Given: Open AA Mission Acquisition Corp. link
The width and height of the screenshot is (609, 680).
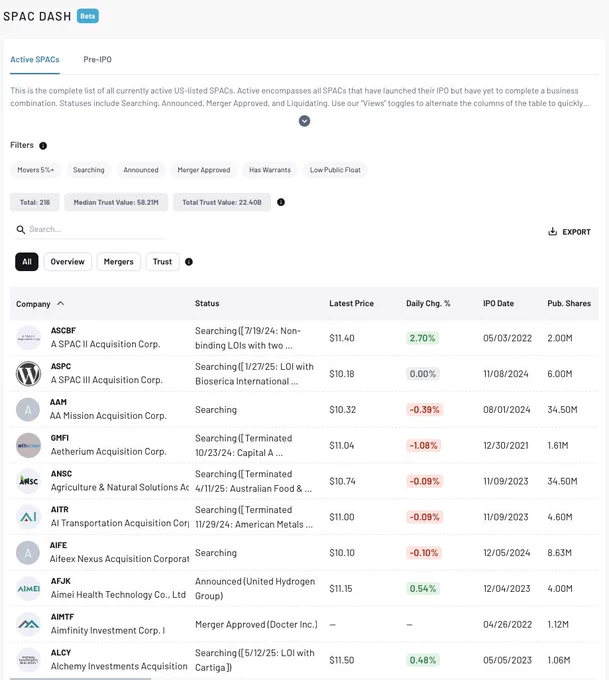Looking at the screenshot, I should pyautogui.click(x=108, y=416).
